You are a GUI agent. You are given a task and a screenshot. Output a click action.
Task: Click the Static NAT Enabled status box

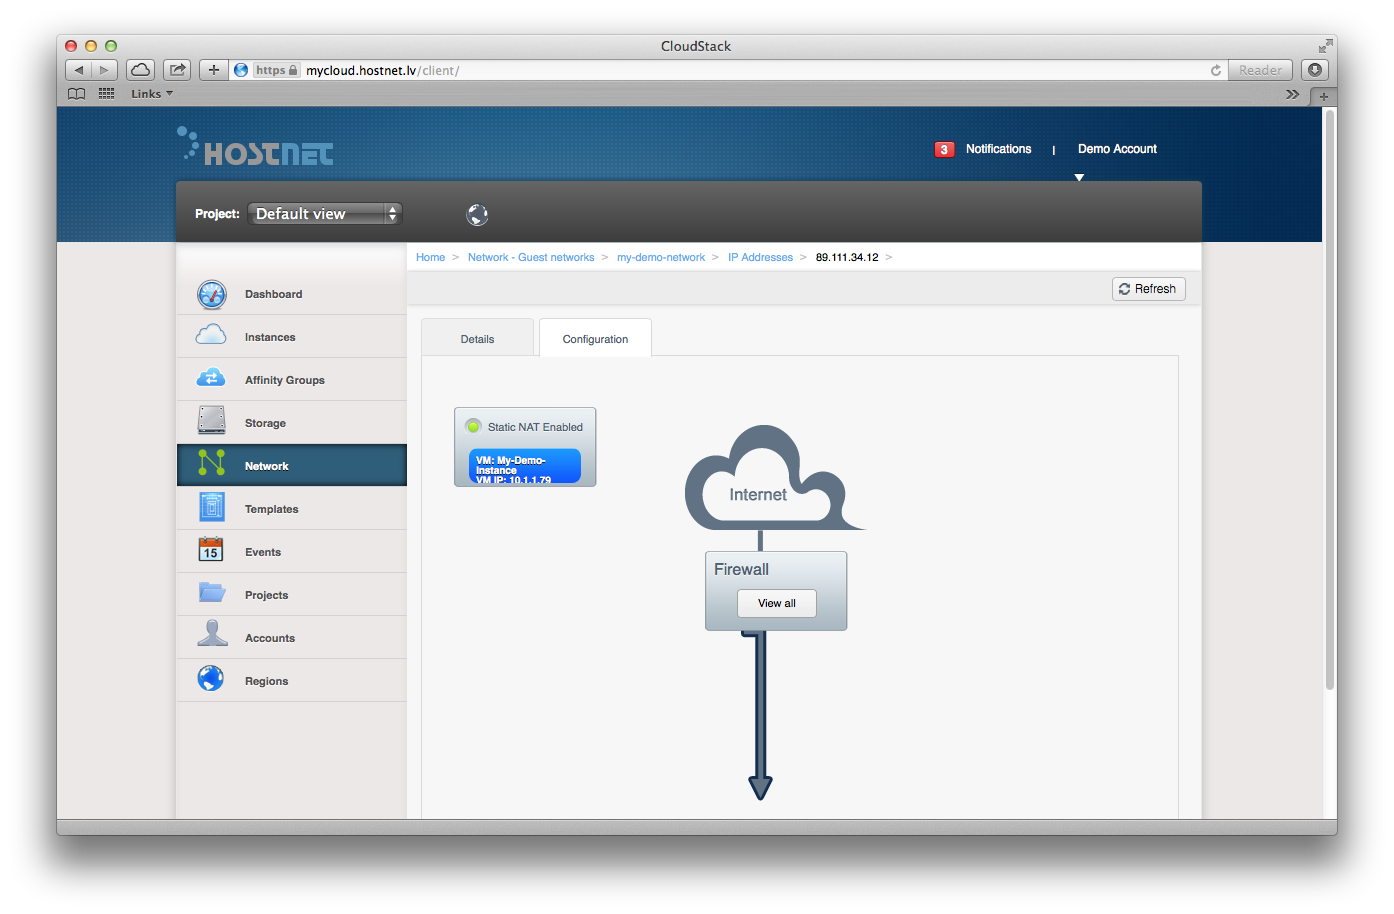pyautogui.click(x=525, y=427)
